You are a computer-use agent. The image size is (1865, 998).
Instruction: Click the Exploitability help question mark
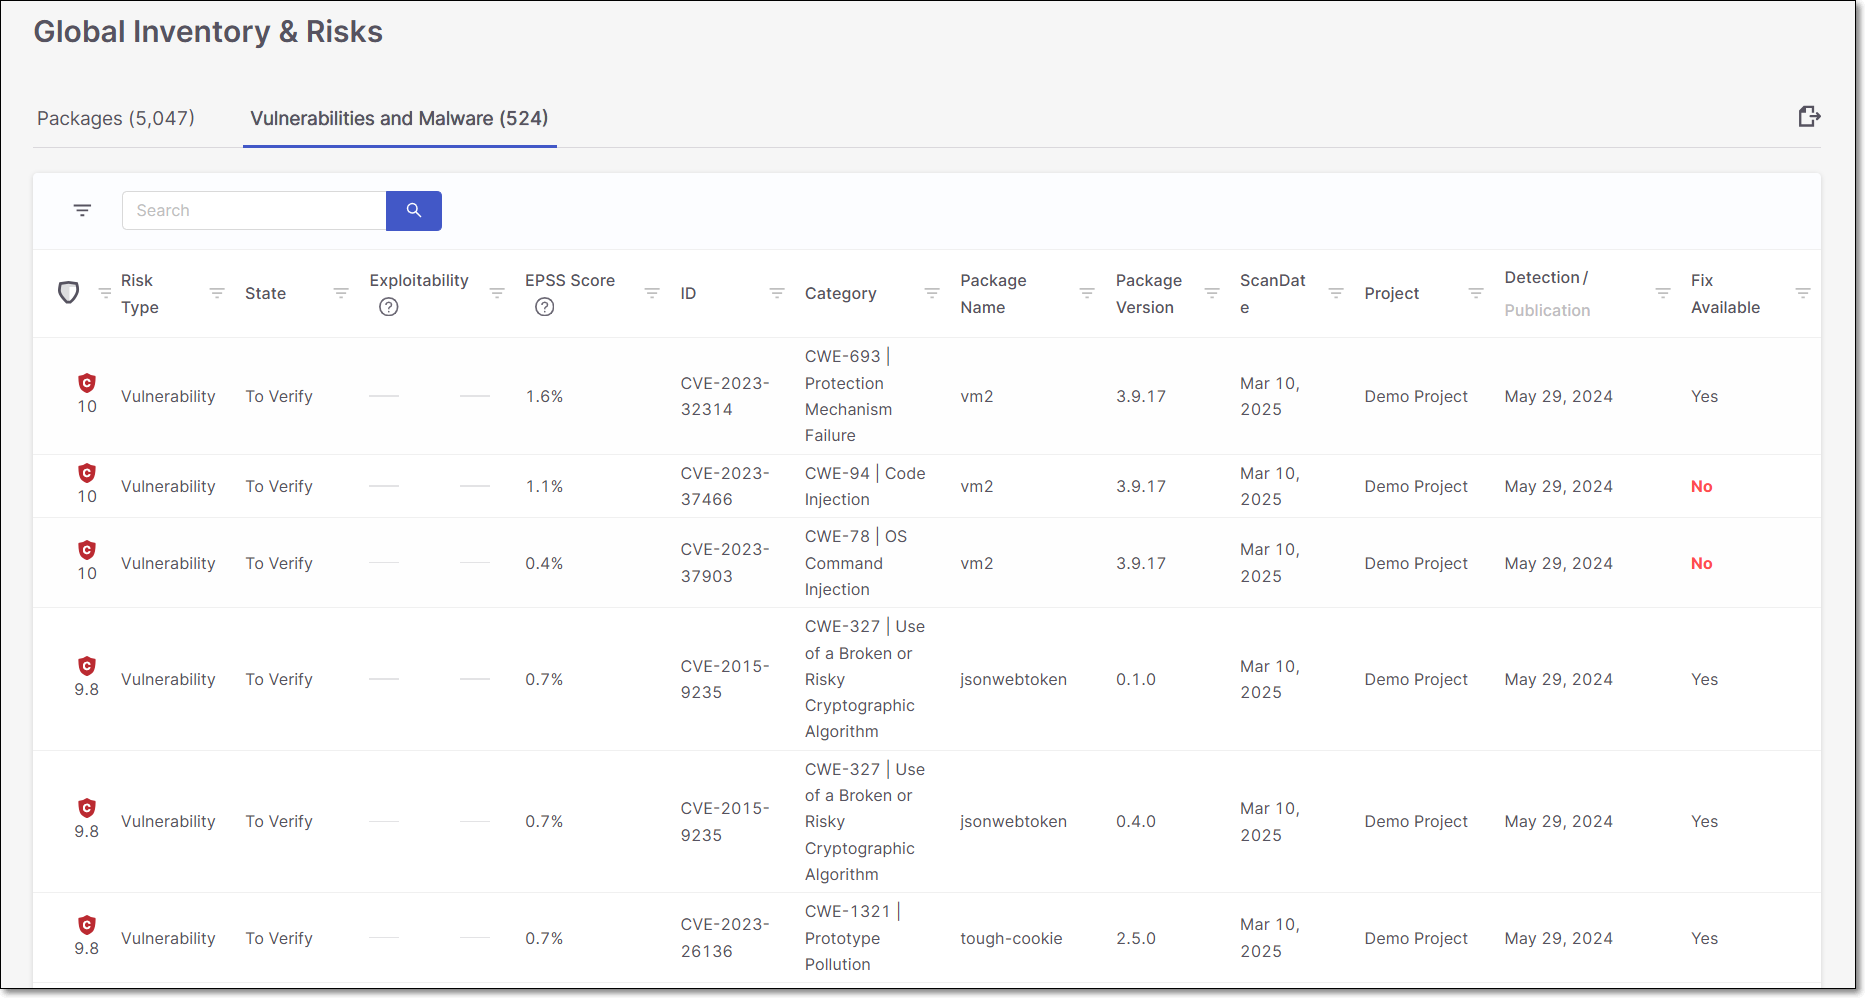pyautogui.click(x=389, y=307)
